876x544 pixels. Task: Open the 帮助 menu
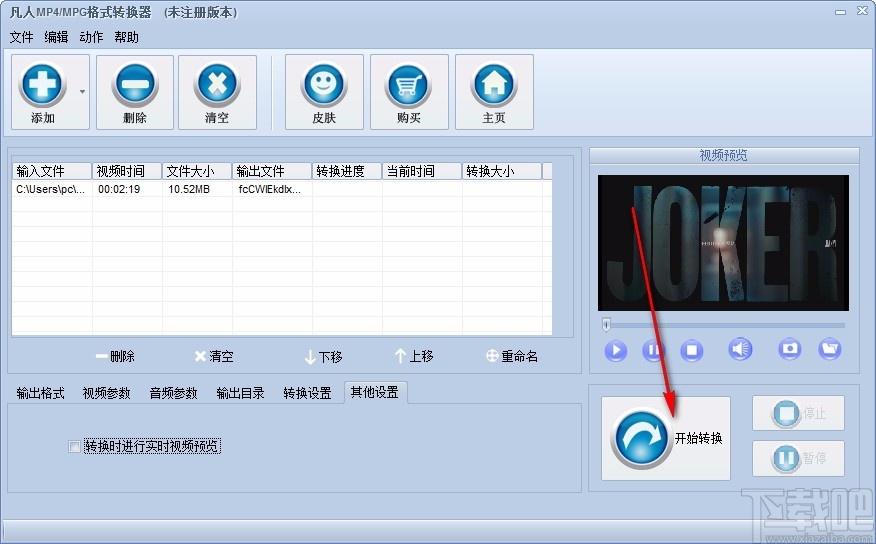(x=126, y=37)
